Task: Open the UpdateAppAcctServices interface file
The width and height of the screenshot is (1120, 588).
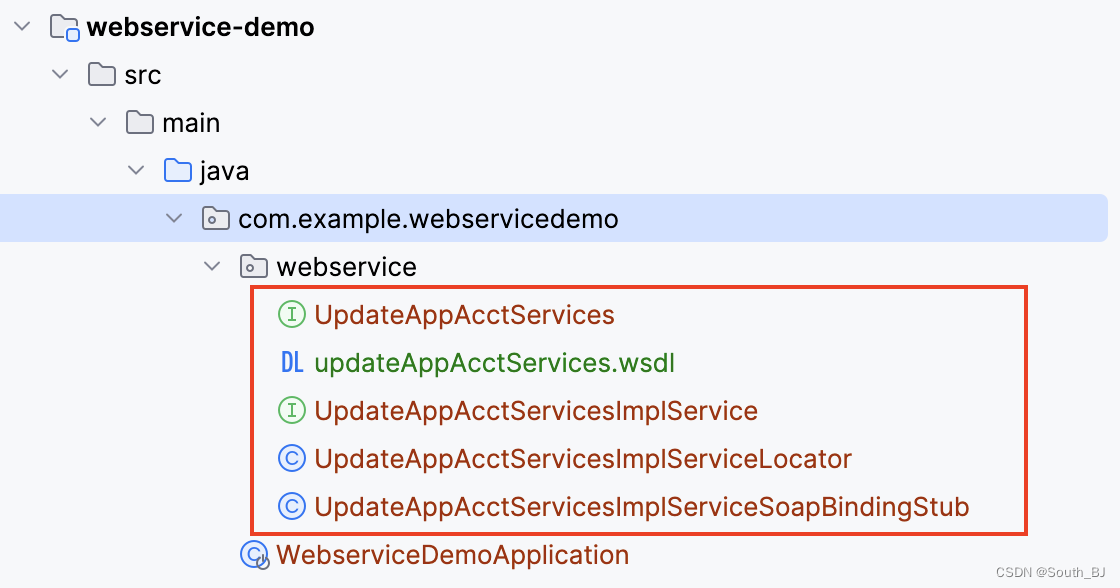Action: click(464, 315)
